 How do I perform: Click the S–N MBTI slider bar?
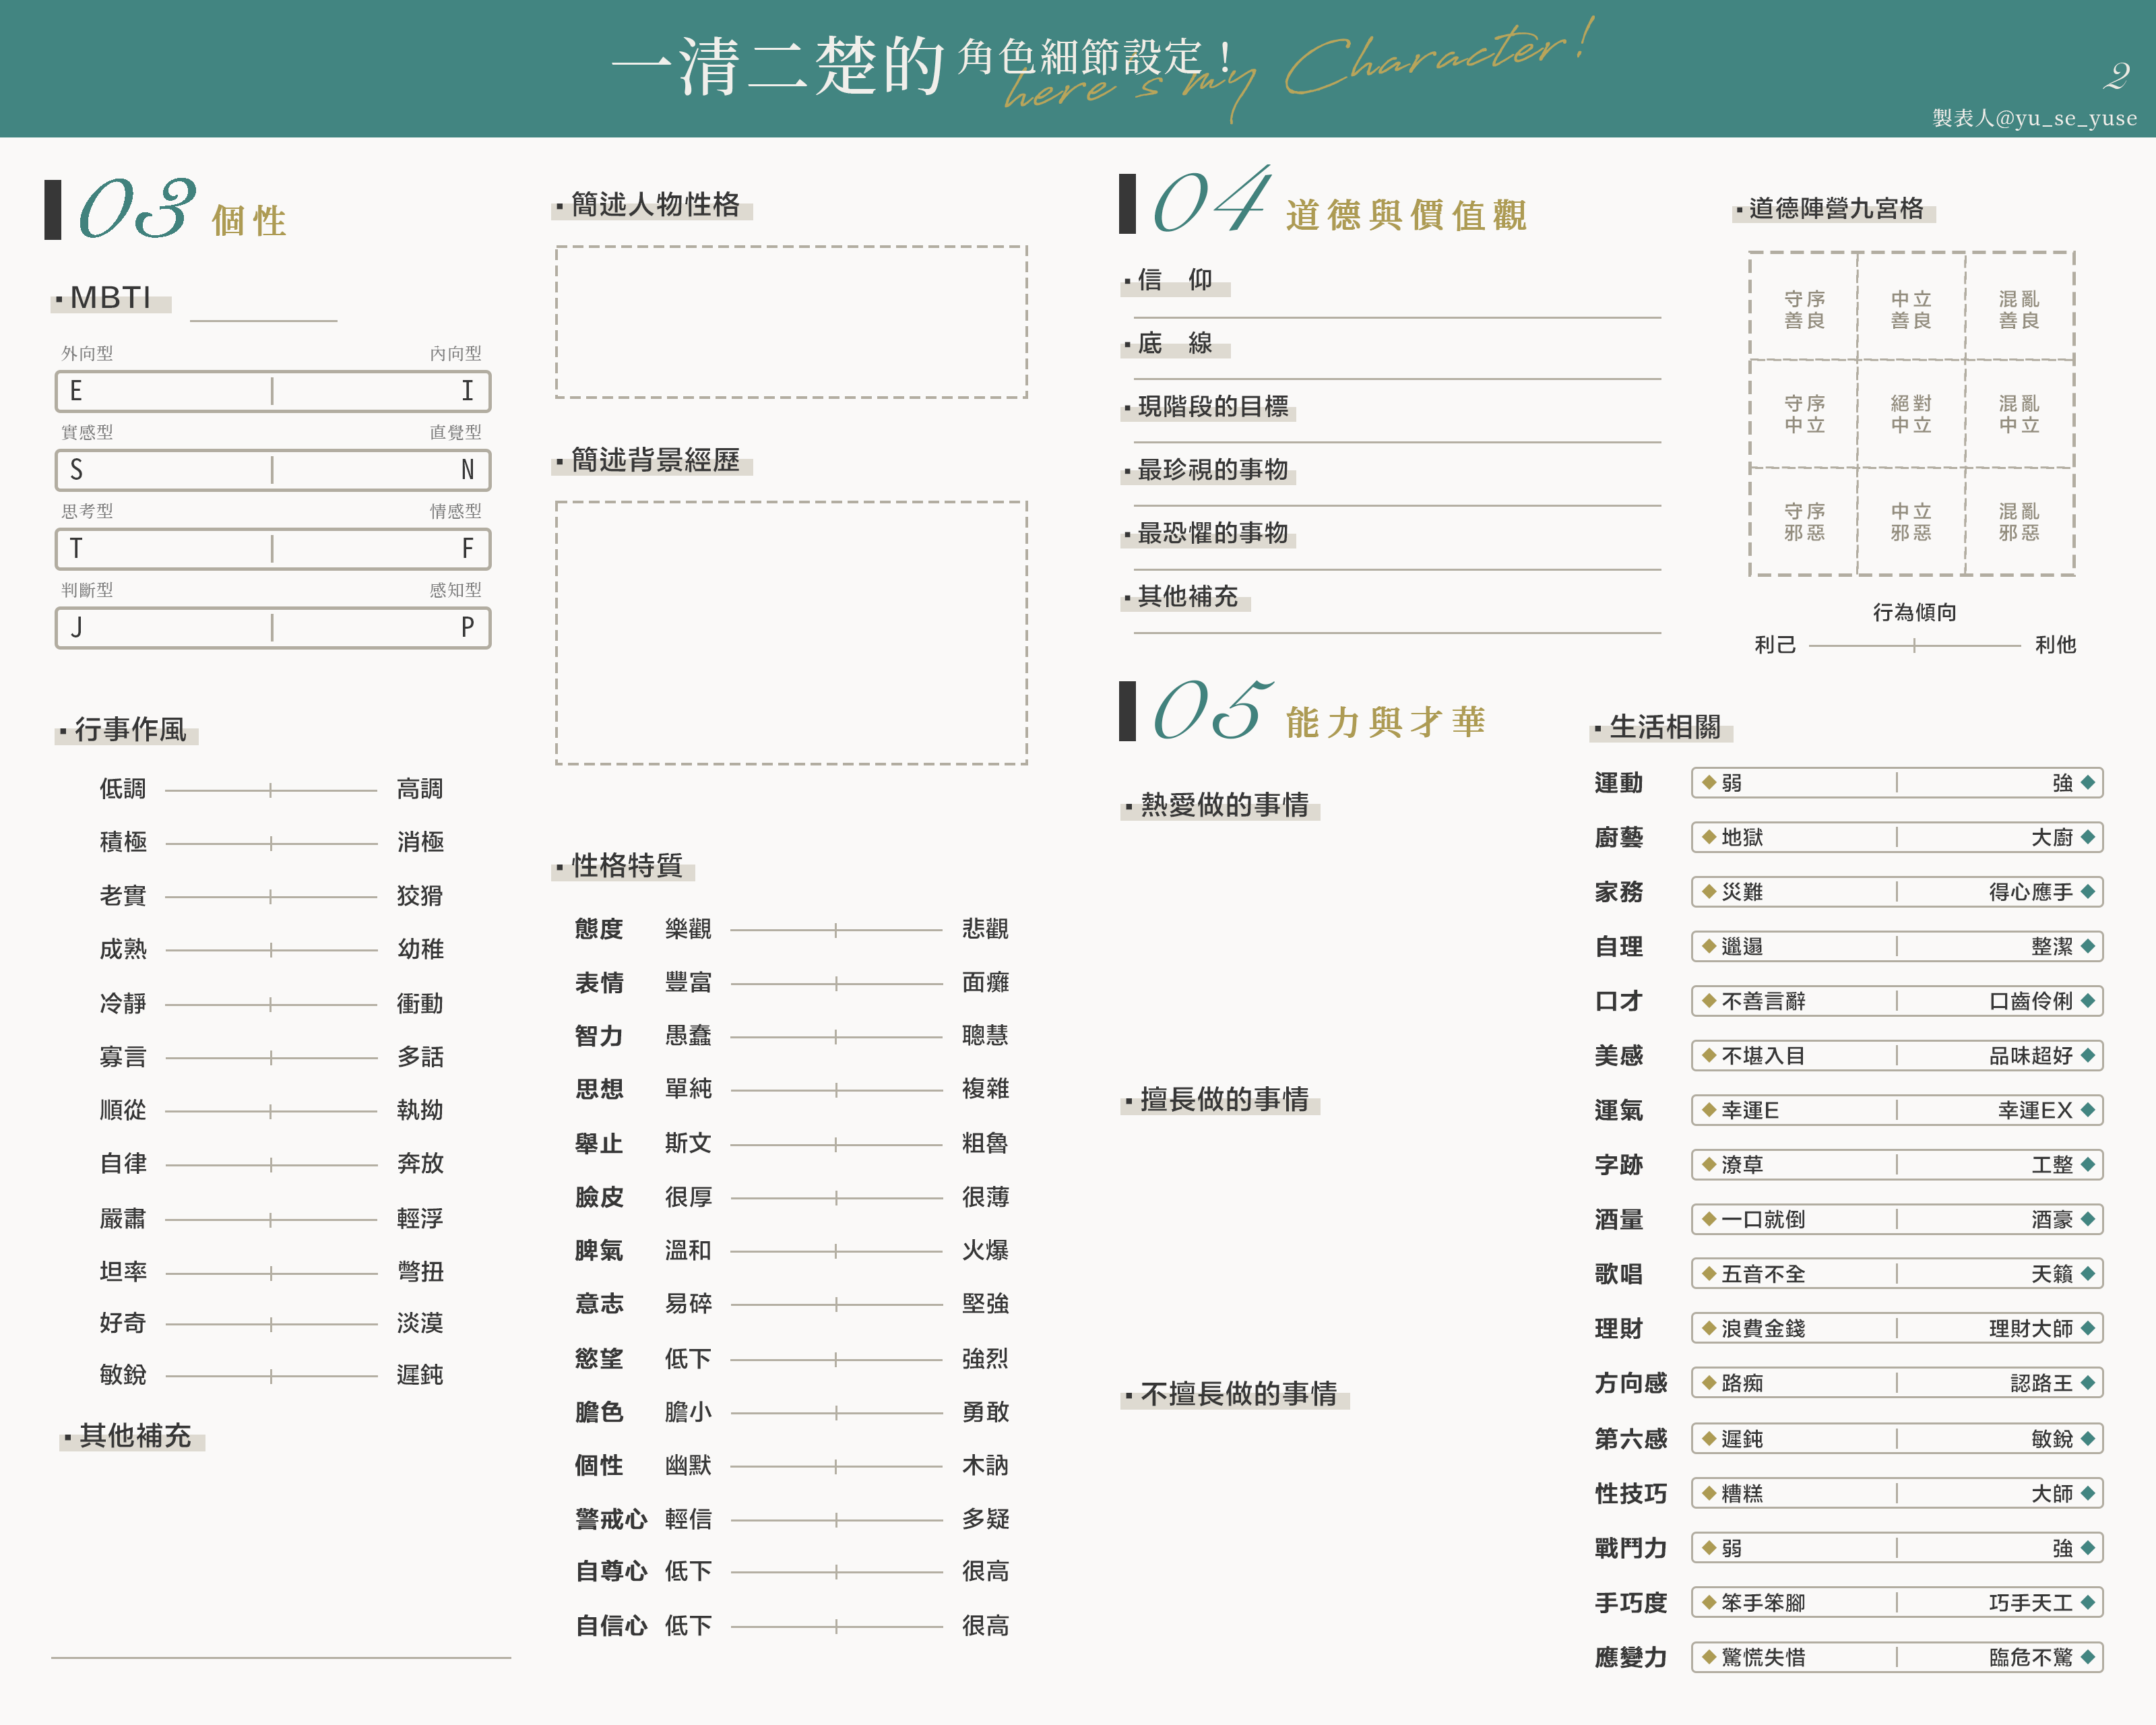click(x=272, y=470)
